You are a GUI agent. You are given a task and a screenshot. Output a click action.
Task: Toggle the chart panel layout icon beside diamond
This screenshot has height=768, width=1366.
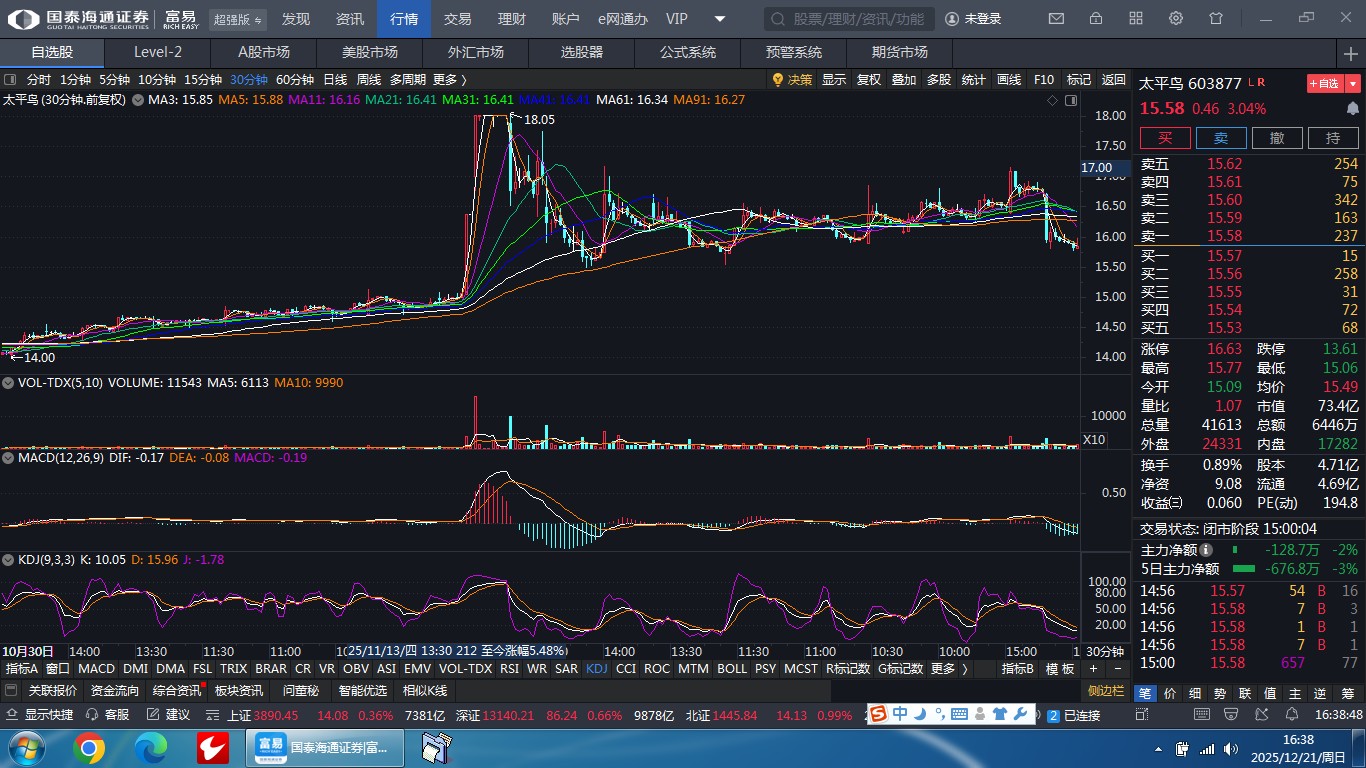[x=1071, y=100]
